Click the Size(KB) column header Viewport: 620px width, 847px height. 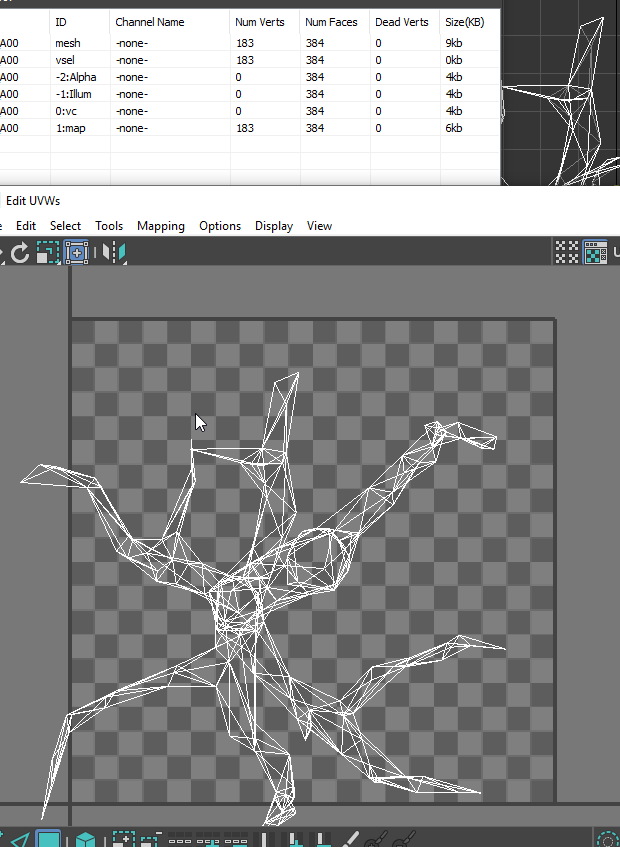click(470, 22)
